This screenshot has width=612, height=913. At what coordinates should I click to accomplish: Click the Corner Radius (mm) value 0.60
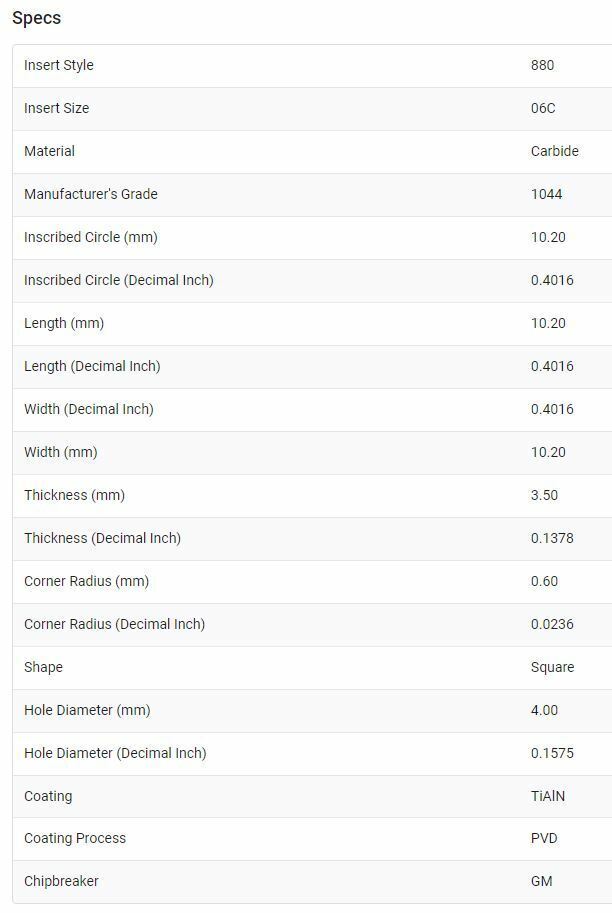click(544, 581)
